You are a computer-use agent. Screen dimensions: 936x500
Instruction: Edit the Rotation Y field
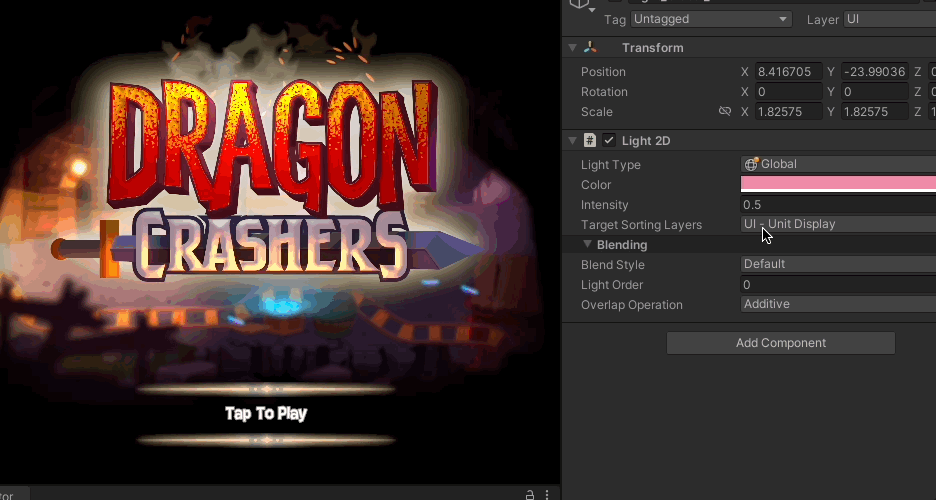(875, 92)
